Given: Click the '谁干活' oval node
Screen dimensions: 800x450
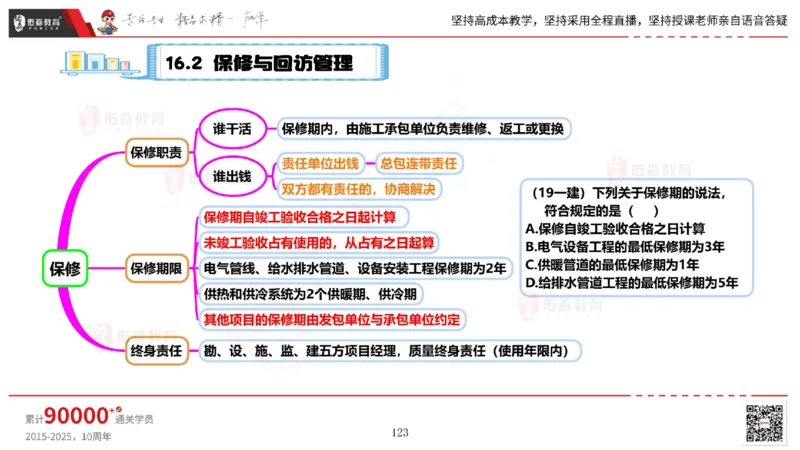Looking at the screenshot, I should (x=232, y=129).
